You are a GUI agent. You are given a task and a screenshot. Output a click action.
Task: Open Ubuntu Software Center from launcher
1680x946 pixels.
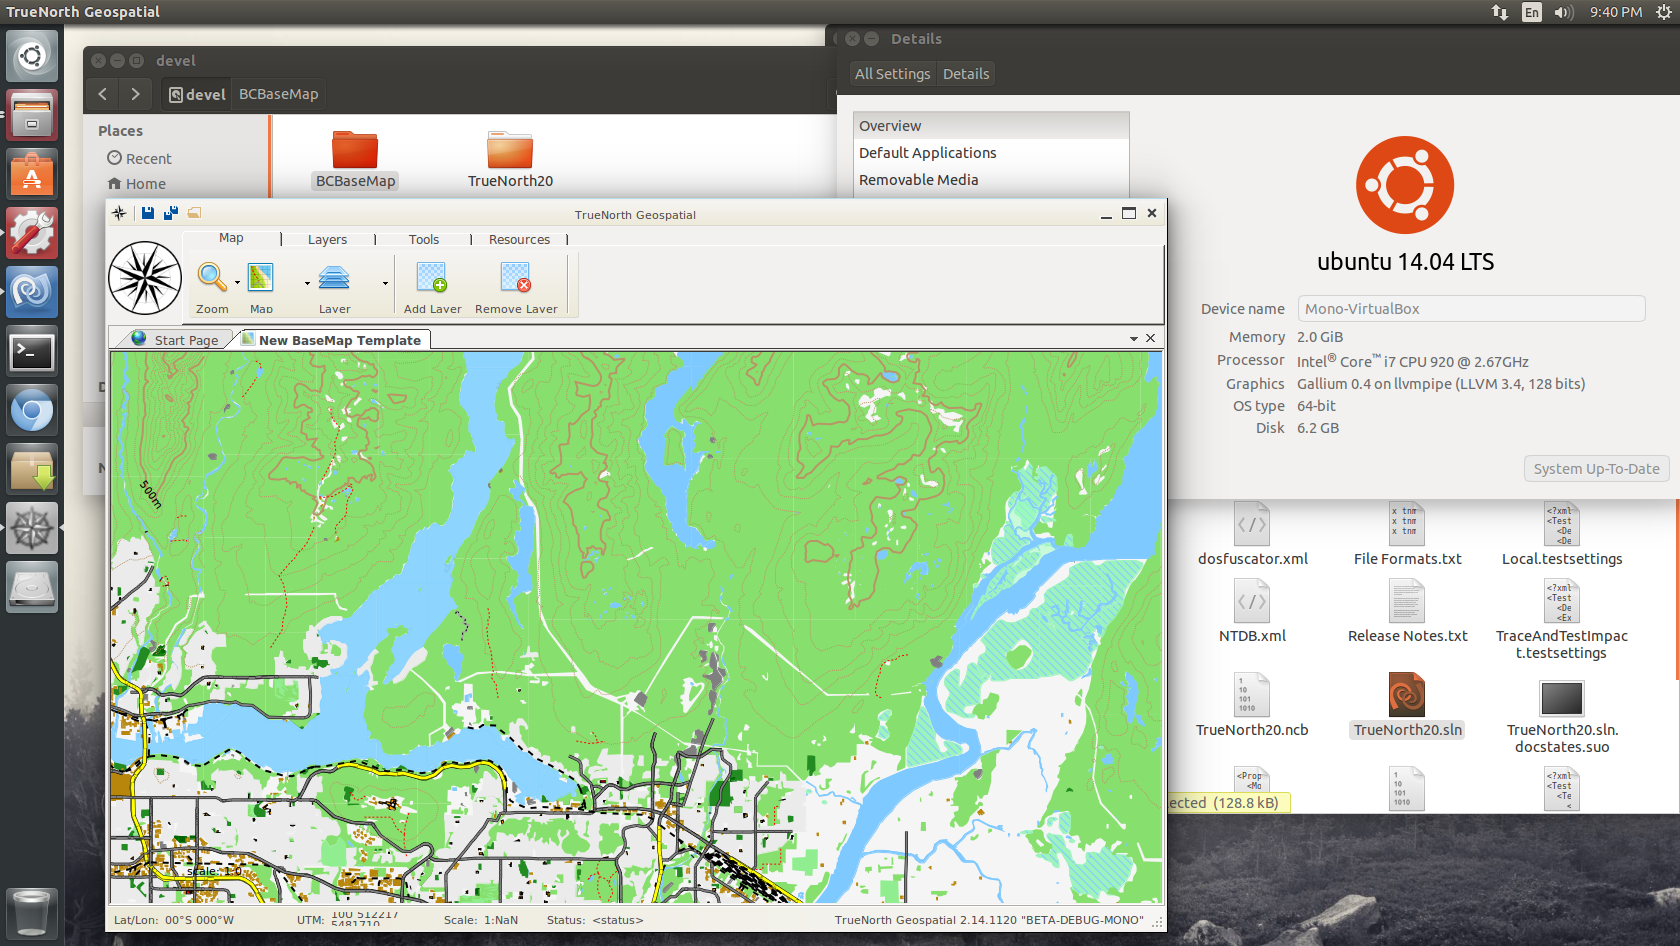click(32, 173)
